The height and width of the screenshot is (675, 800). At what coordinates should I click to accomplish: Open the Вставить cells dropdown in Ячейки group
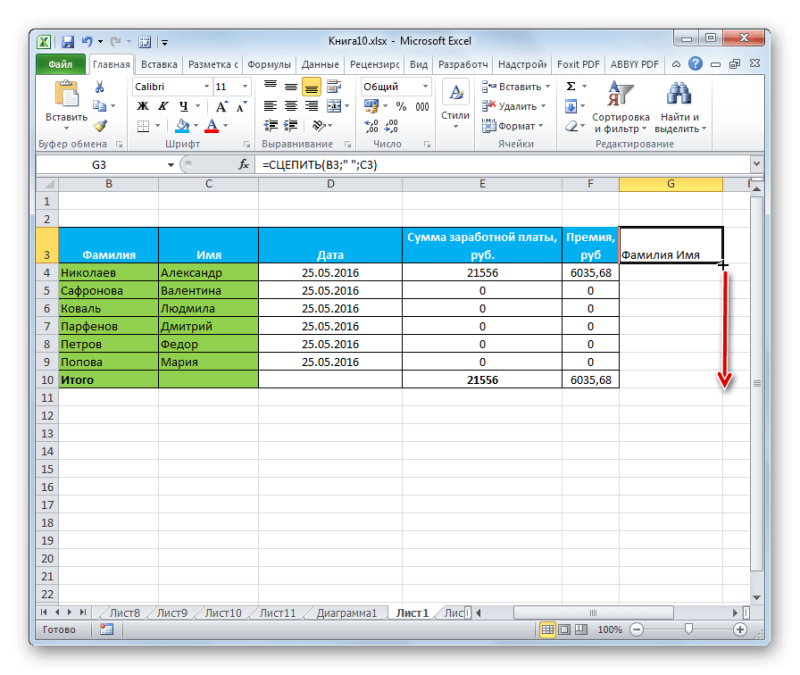516,87
